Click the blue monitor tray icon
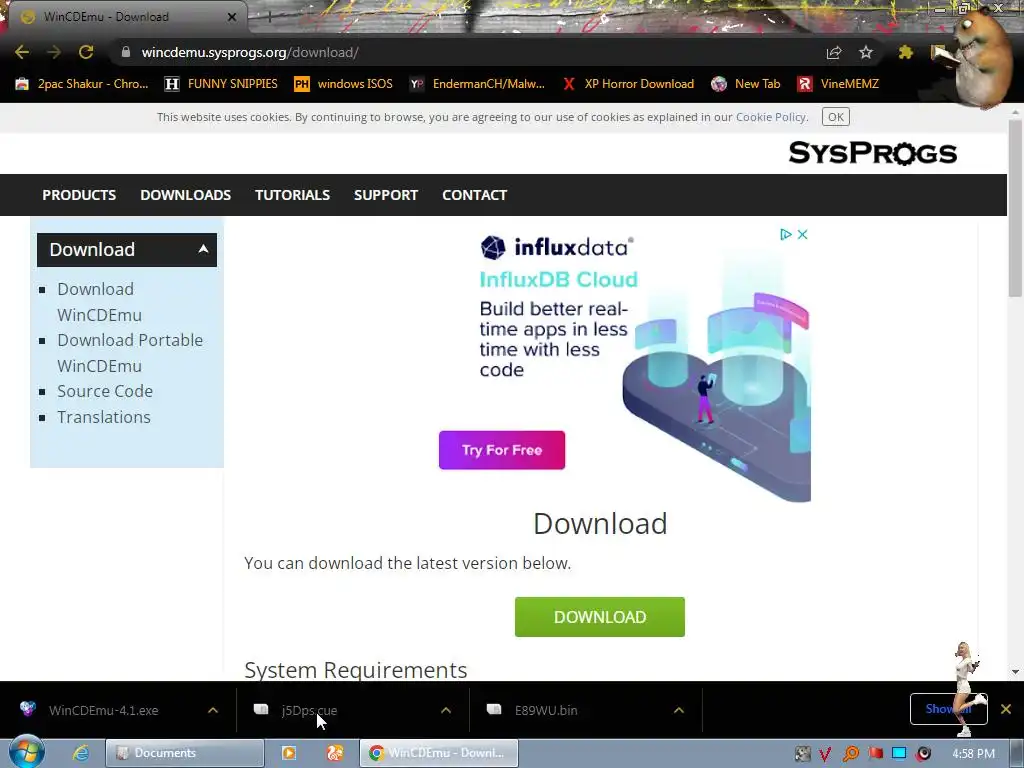1024x768 pixels. tap(899, 753)
